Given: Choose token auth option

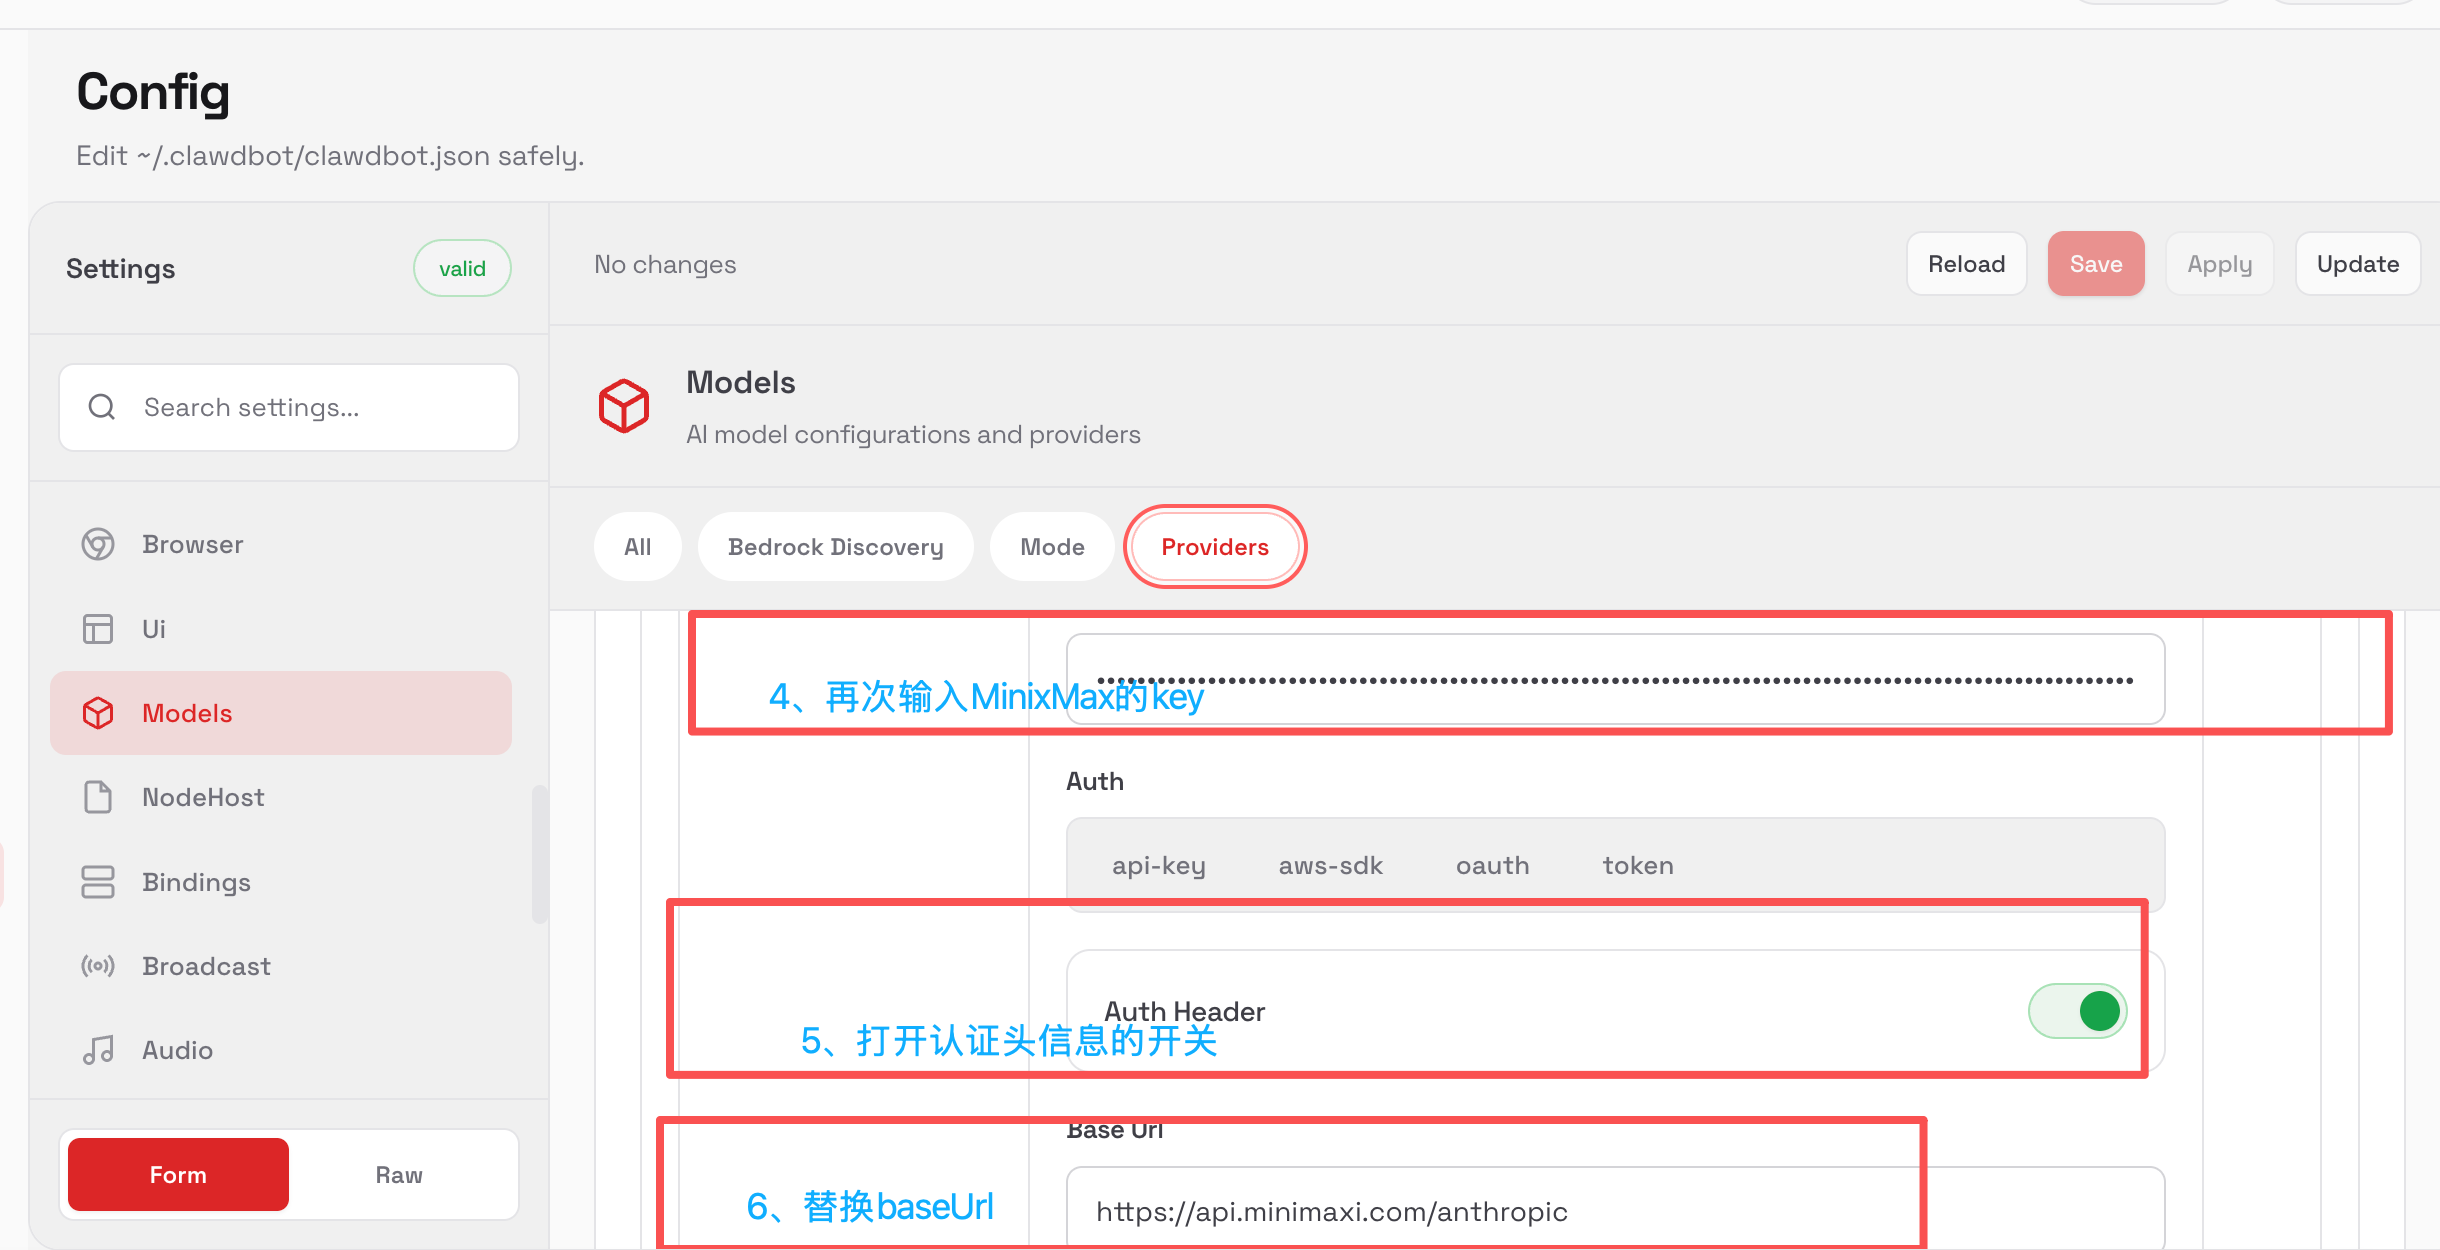Looking at the screenshot, I should click(1637, 865).
